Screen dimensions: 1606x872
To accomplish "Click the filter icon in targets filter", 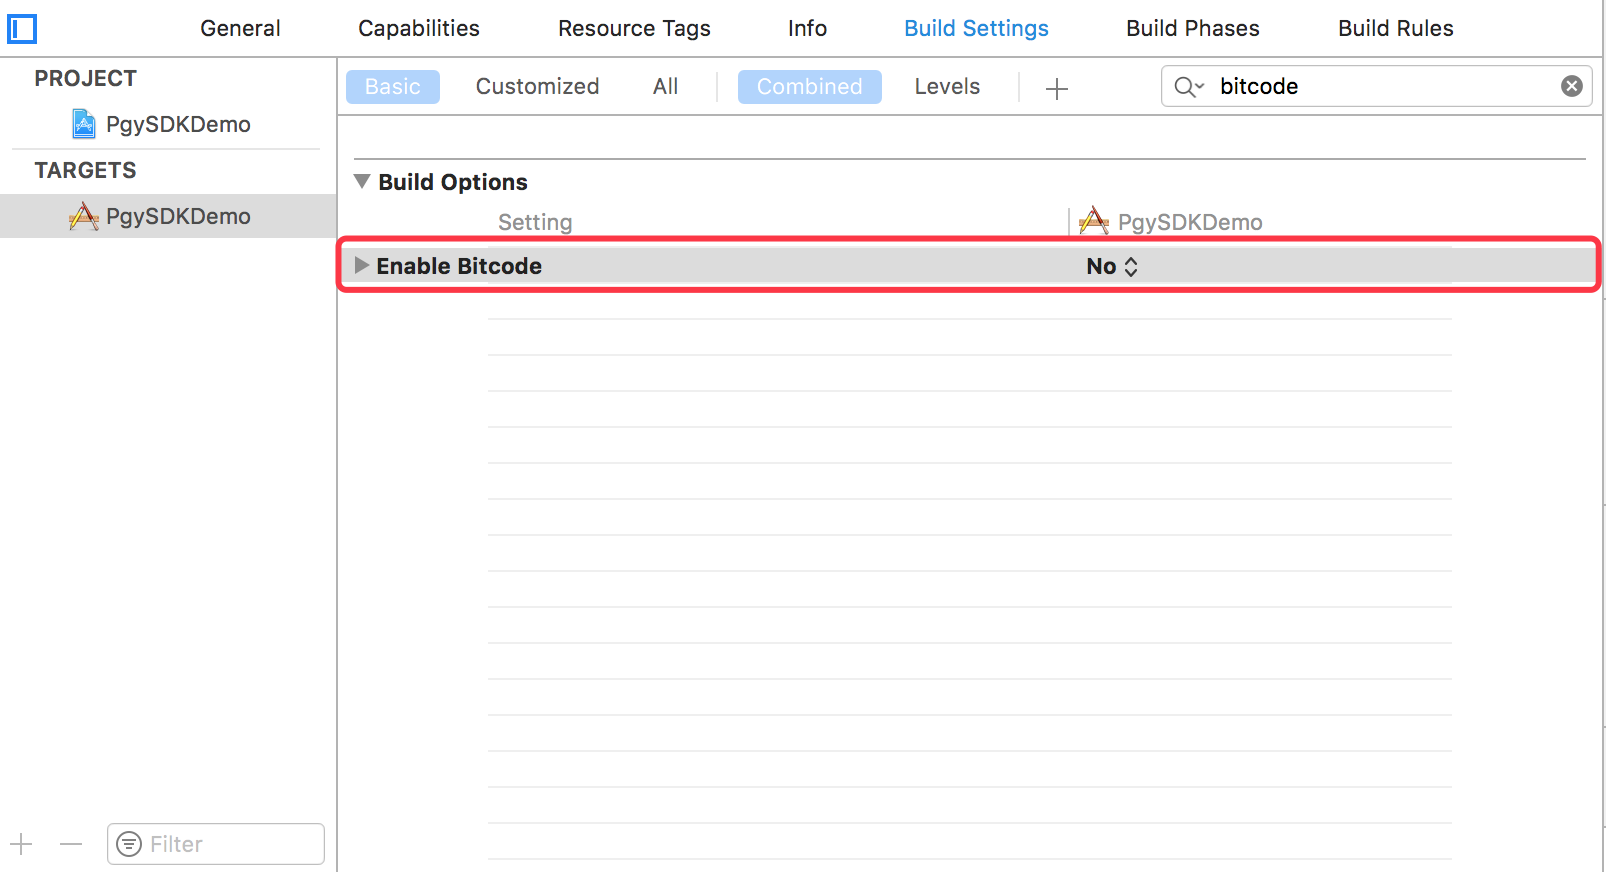I will point(129,844).
